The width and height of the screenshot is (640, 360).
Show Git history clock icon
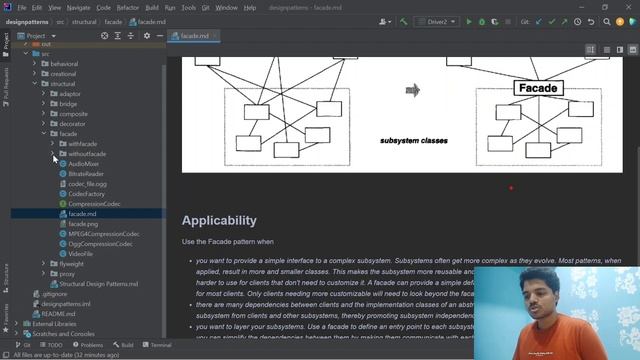(578, 22)
